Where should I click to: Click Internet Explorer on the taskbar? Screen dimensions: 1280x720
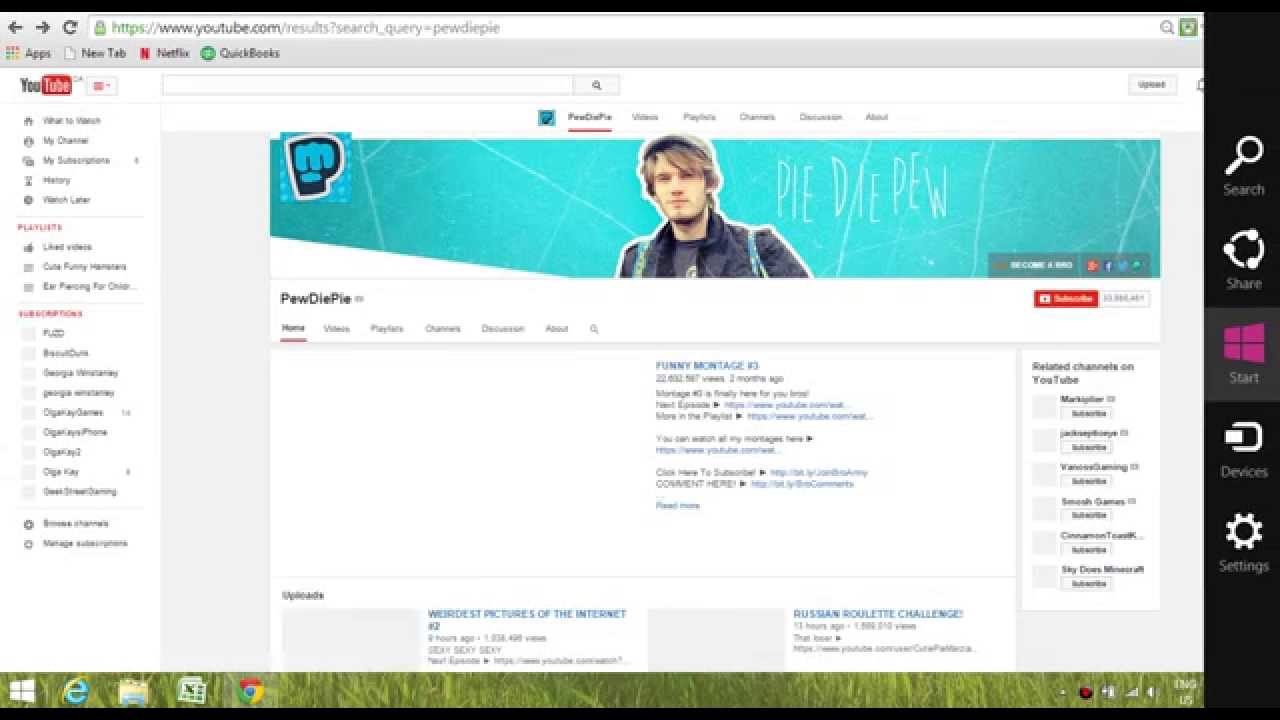(x=76, y=691)
